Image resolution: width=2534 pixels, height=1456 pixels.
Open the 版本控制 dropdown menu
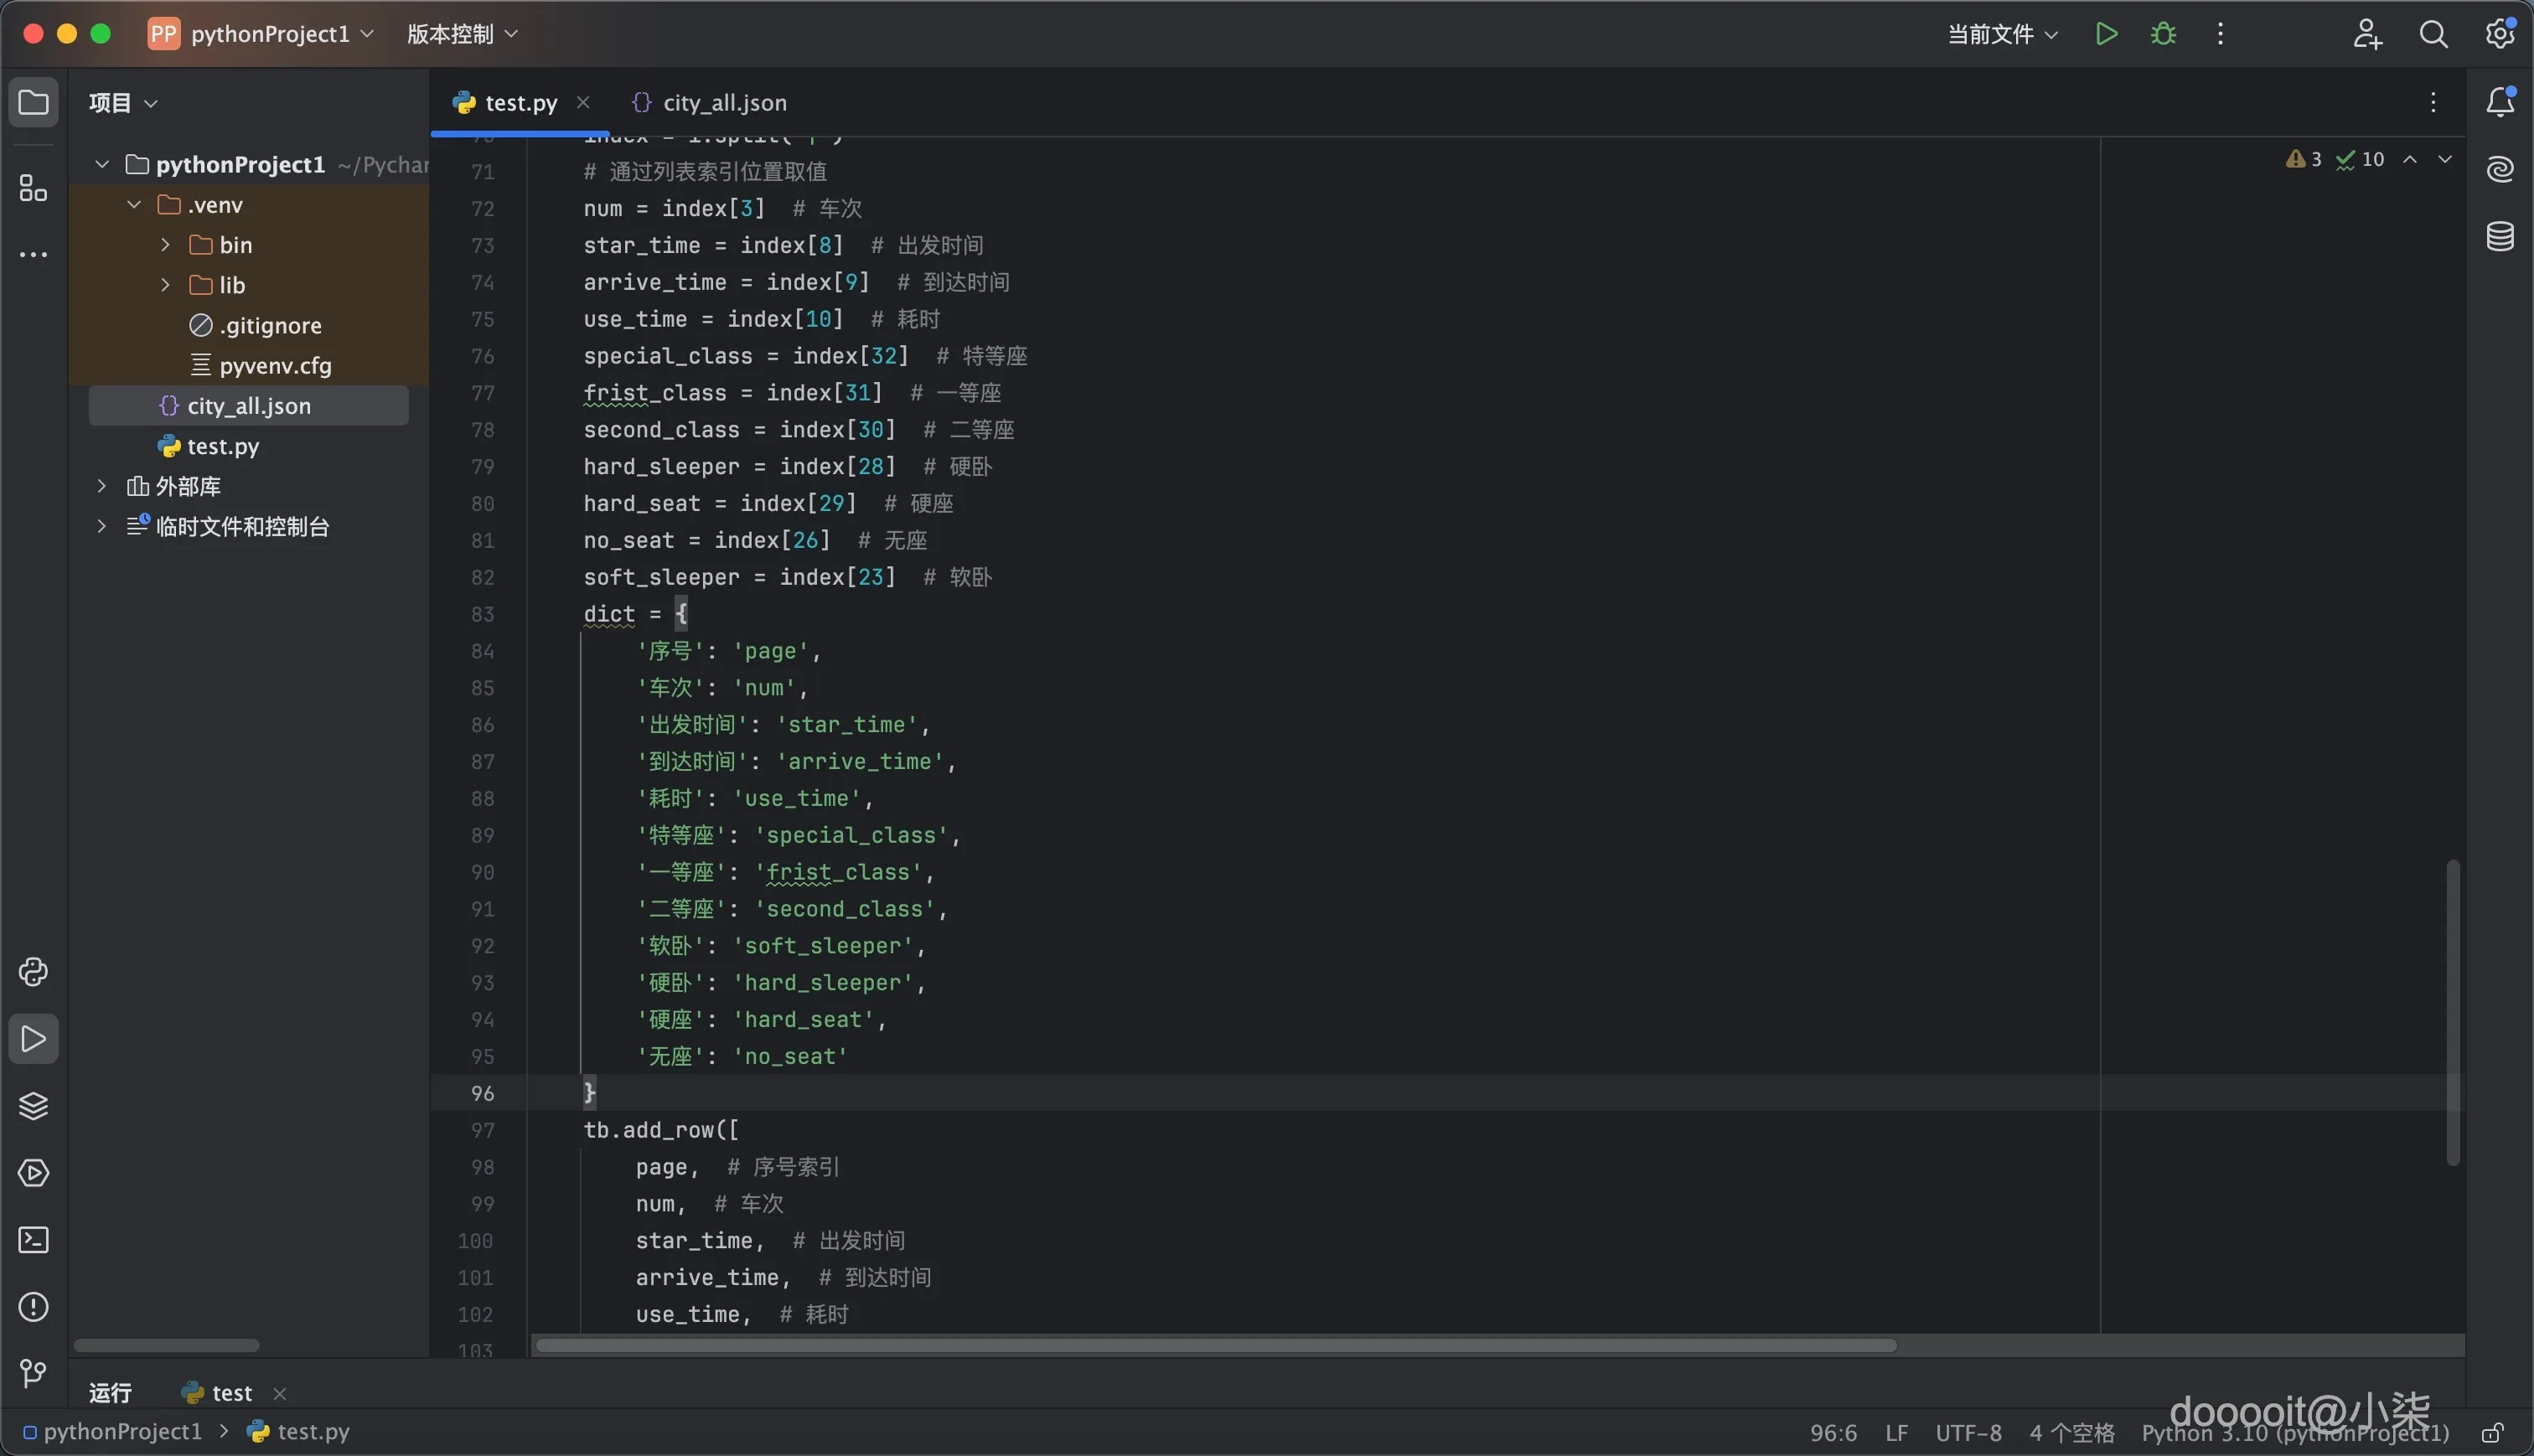(x=461, y=34)
